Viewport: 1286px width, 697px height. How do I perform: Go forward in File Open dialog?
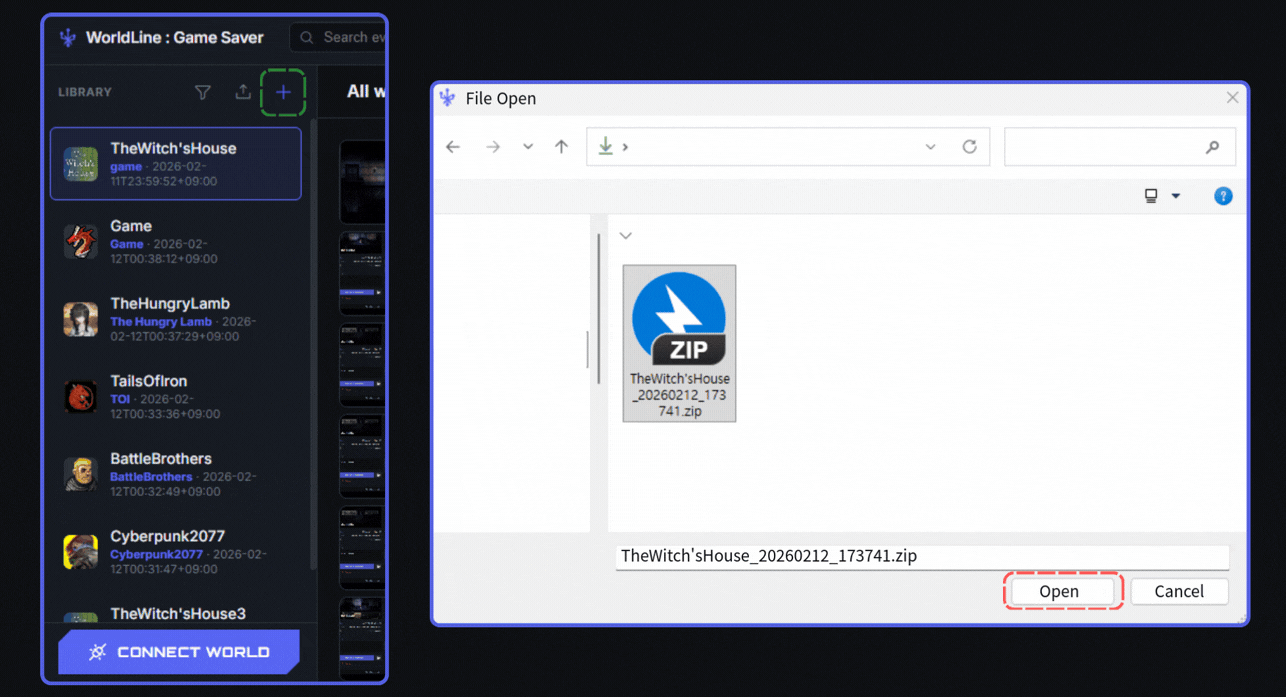(x=493, y=147)
